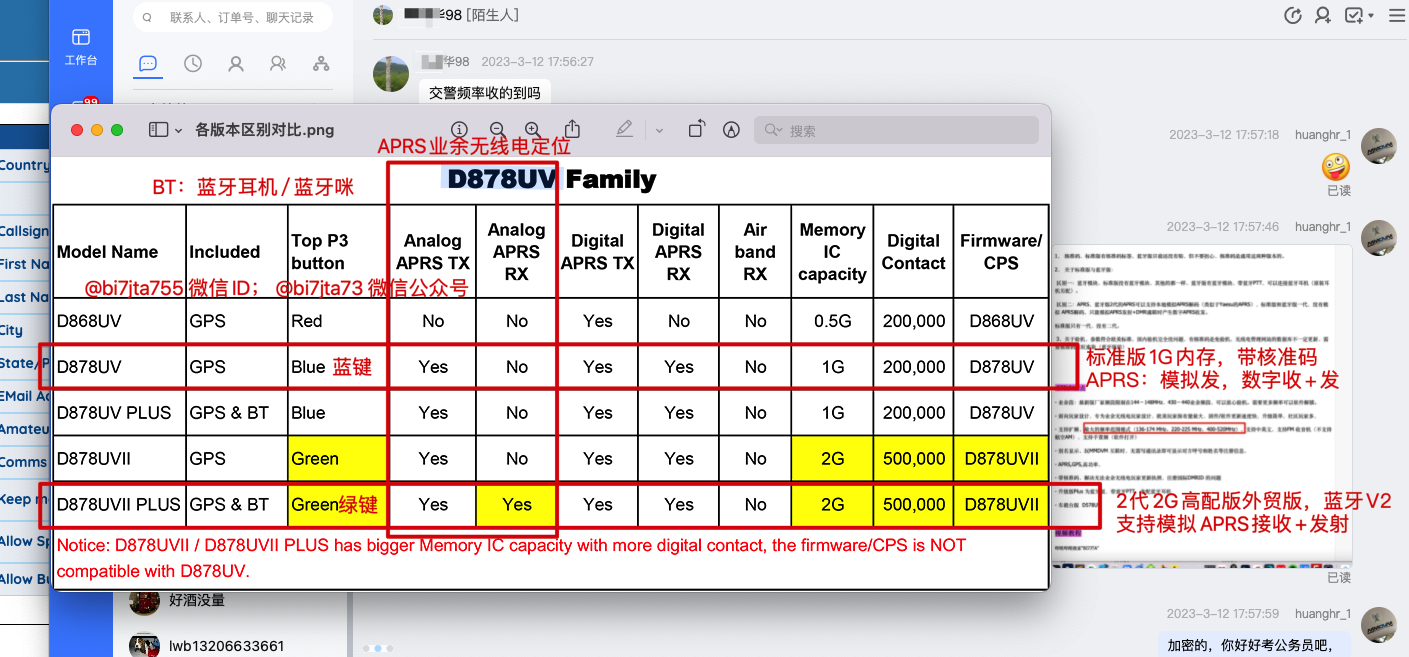This screenshot has height=657, width=1409.
Task: Share the image from Preview toolbar
Action: (573, 129)
